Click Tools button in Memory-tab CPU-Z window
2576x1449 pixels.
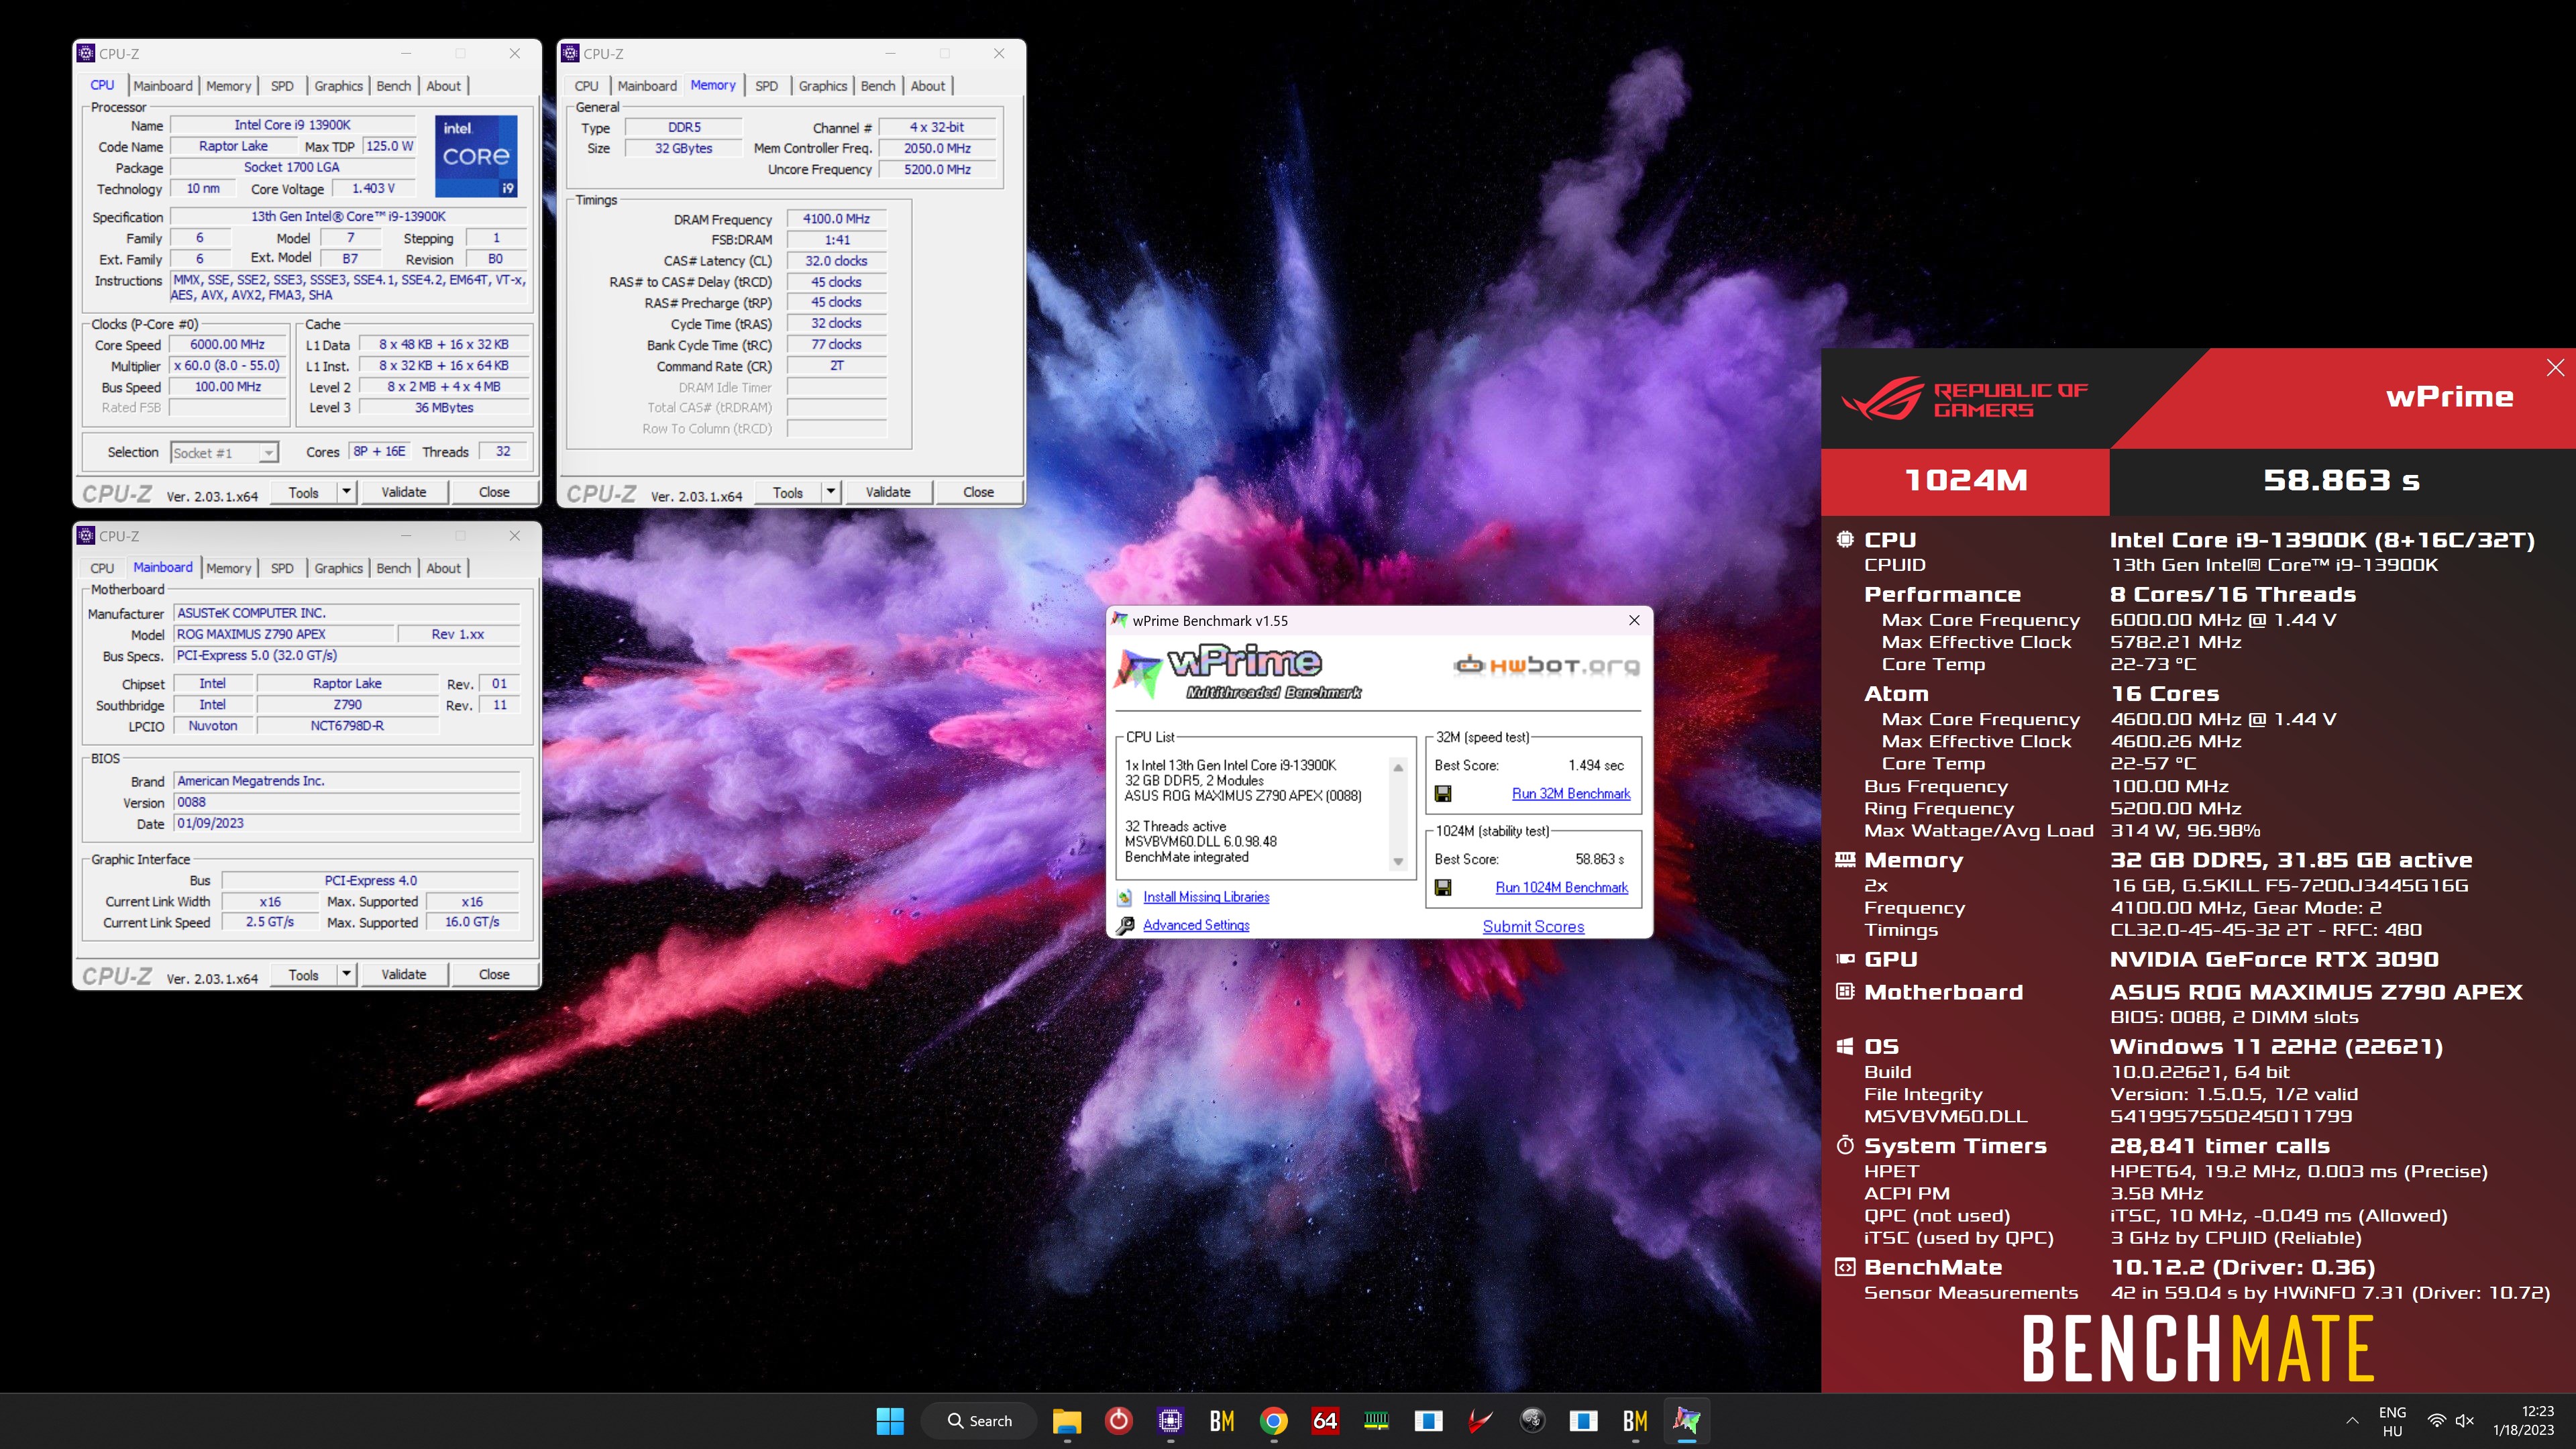(x=788, y=492)
